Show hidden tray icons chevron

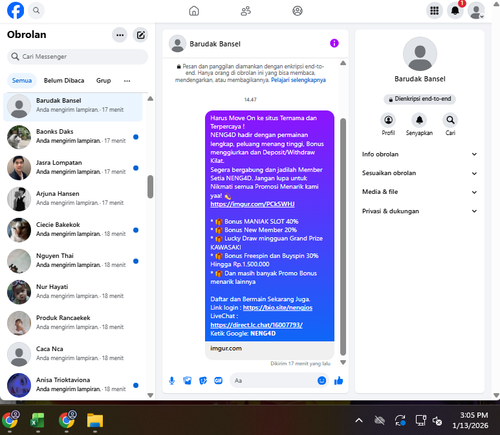pyautogui.click(x=359, y=421)
